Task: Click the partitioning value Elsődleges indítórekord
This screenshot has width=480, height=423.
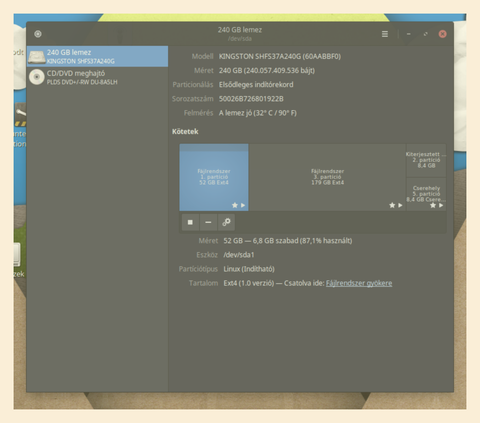Action: [256, 85]
